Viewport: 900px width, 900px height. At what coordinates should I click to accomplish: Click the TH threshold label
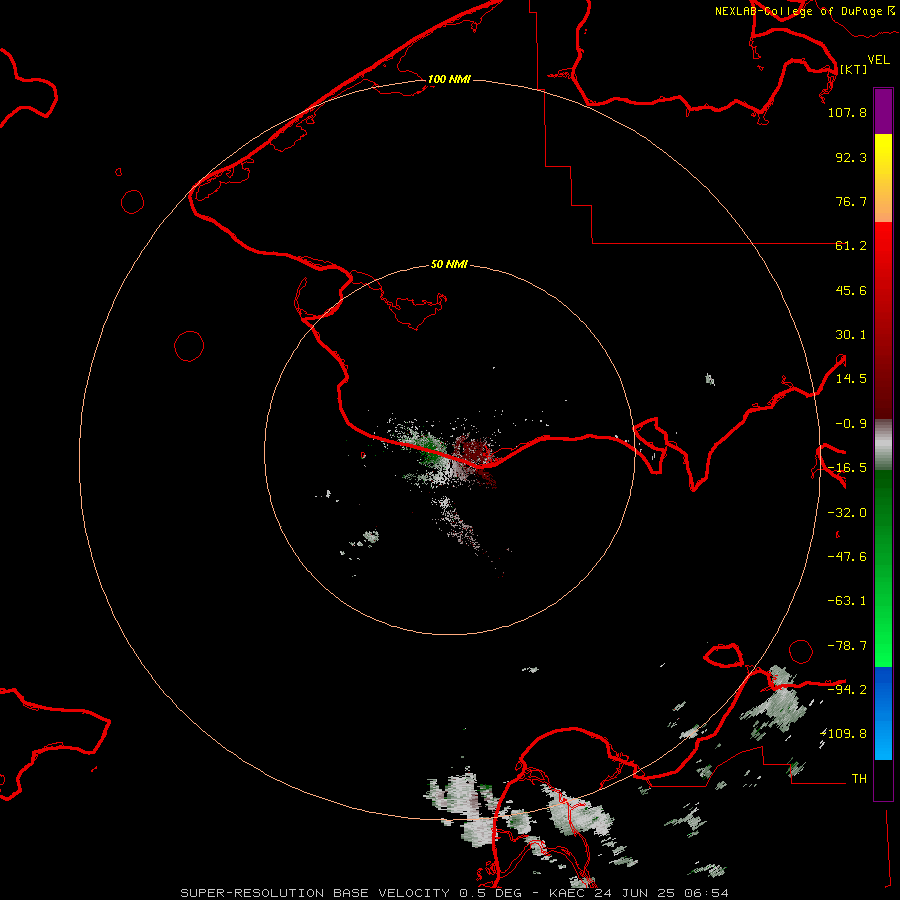(x=859, y=778)
